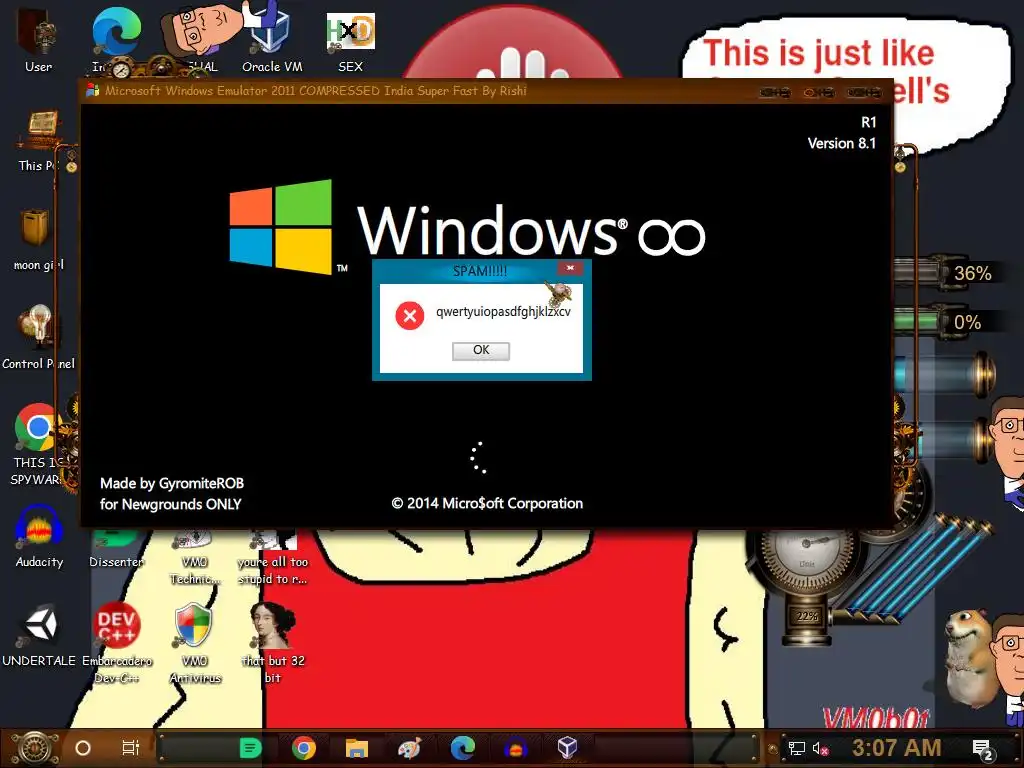Open the VMO Technic desktop icon
The height and width of the screenshot is (768, 1024).
coord(195,556)
